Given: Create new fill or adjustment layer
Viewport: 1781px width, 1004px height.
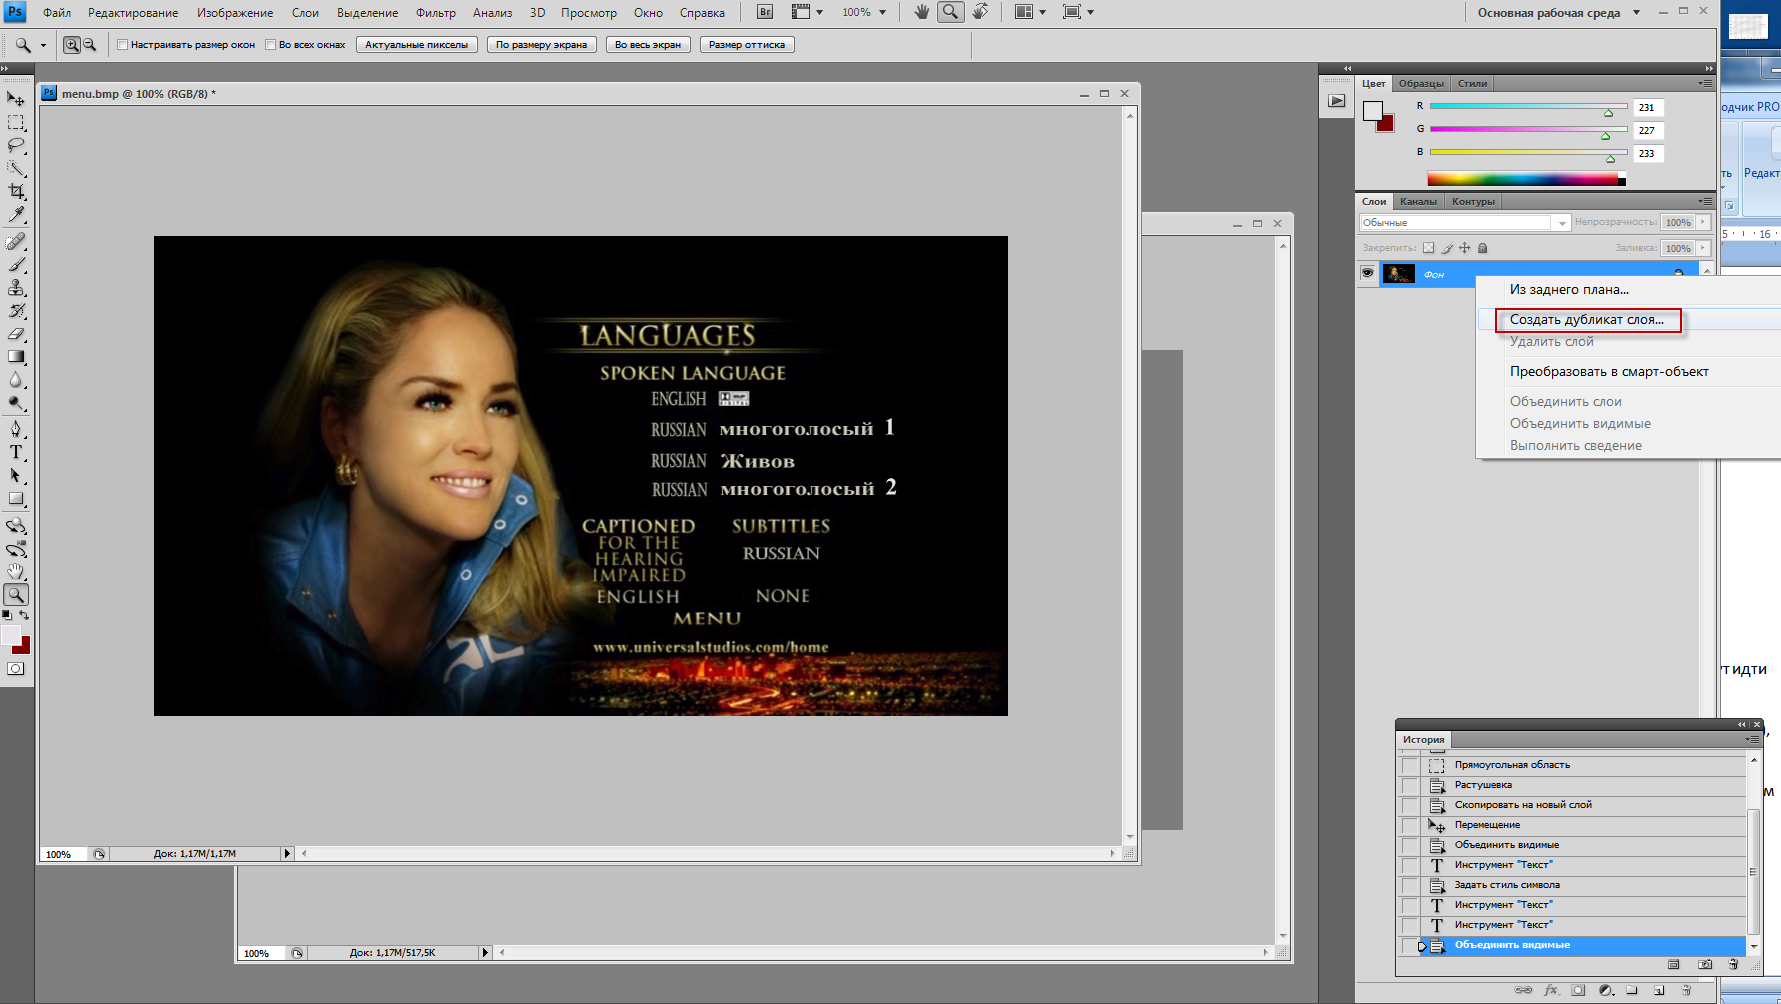Looking at the screenshot, I should (1606, 990).
